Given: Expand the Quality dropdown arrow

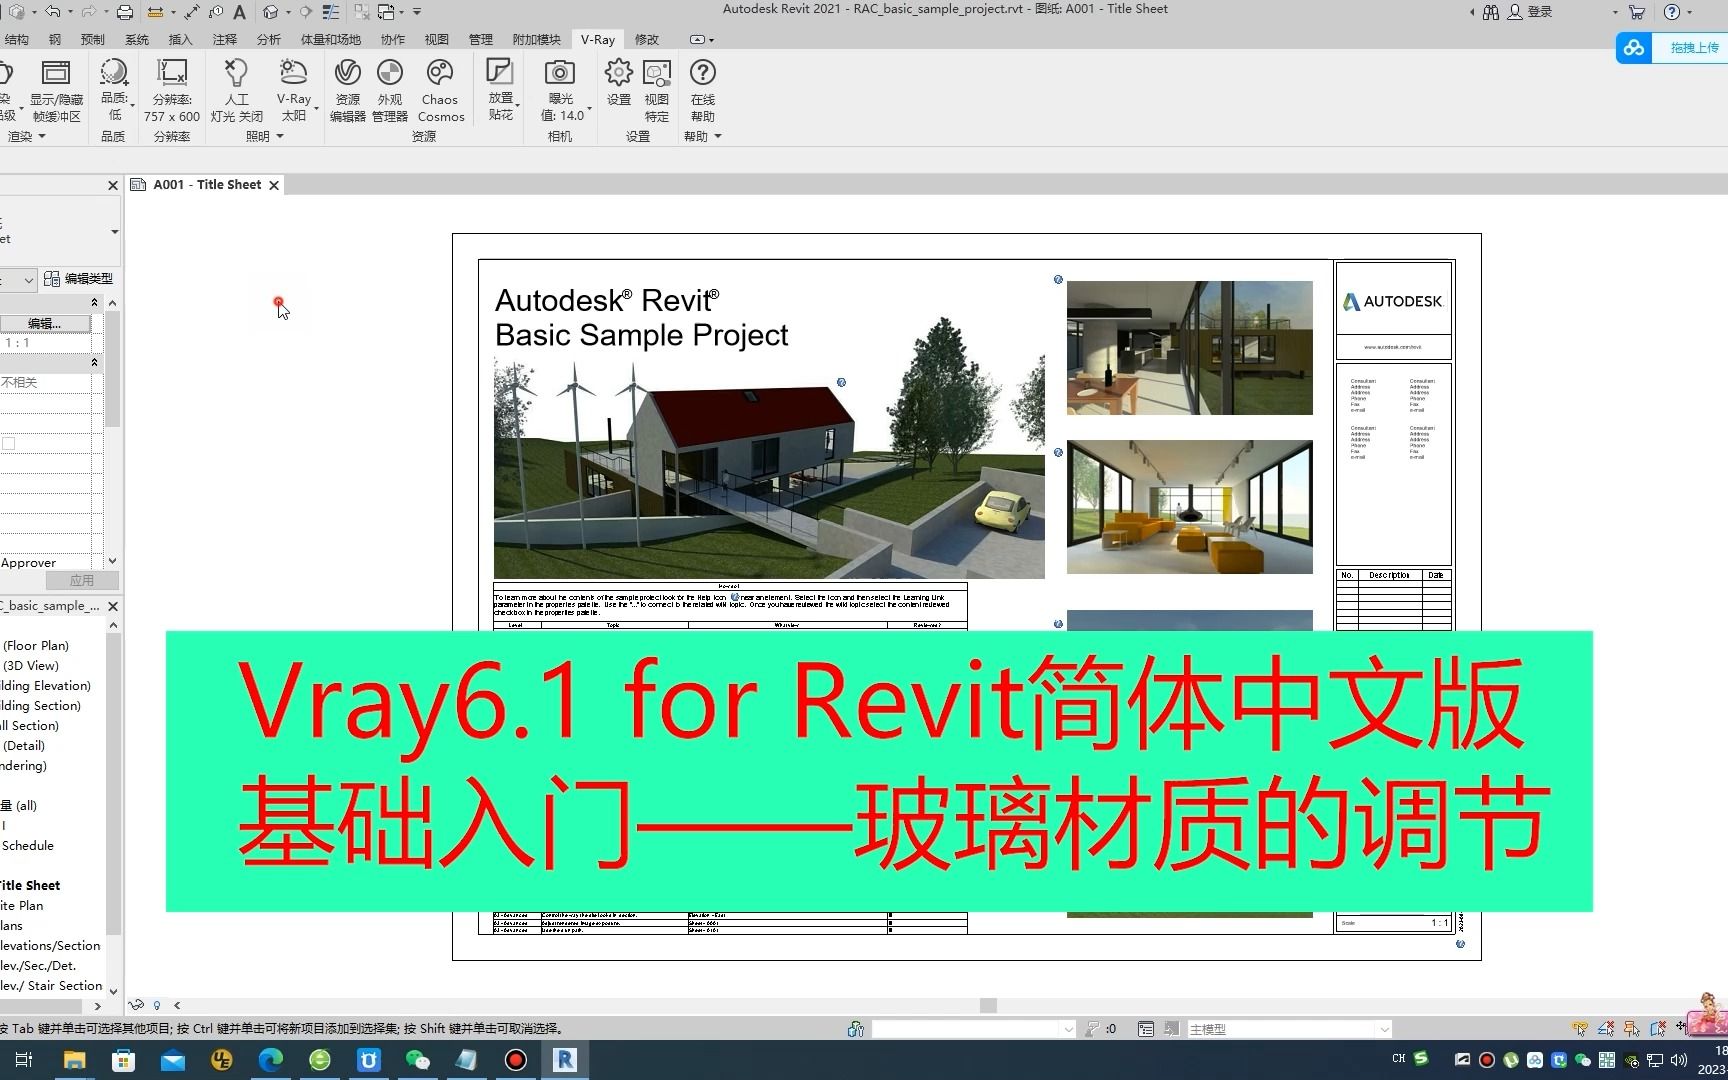Looking at the screenshot, I should pyautogui.click(x=132, y=104).
